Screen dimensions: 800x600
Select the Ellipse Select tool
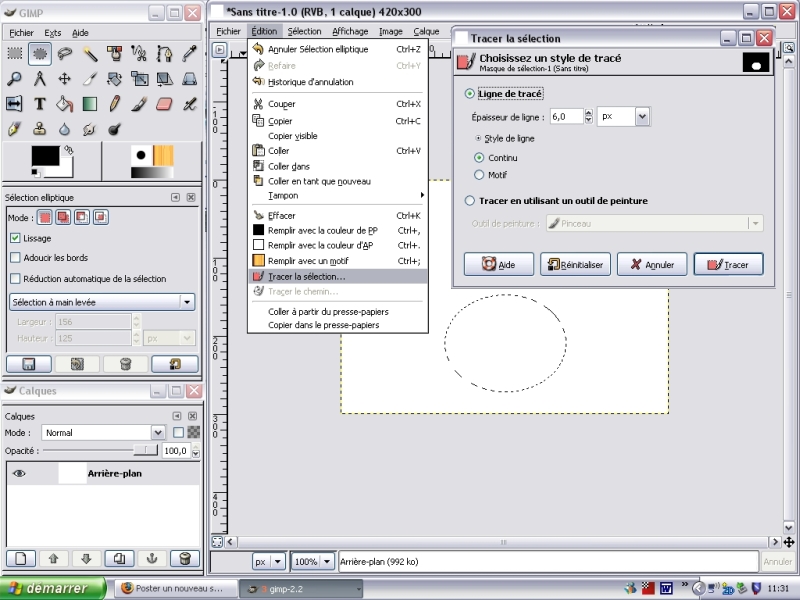[x=39, y=53]
